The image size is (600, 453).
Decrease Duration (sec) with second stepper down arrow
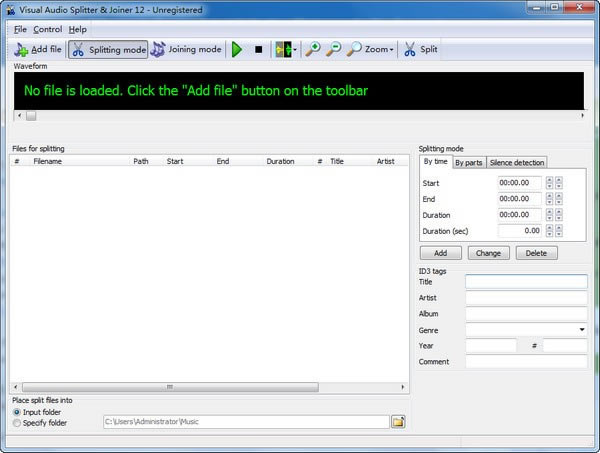[x=559, y=234]
